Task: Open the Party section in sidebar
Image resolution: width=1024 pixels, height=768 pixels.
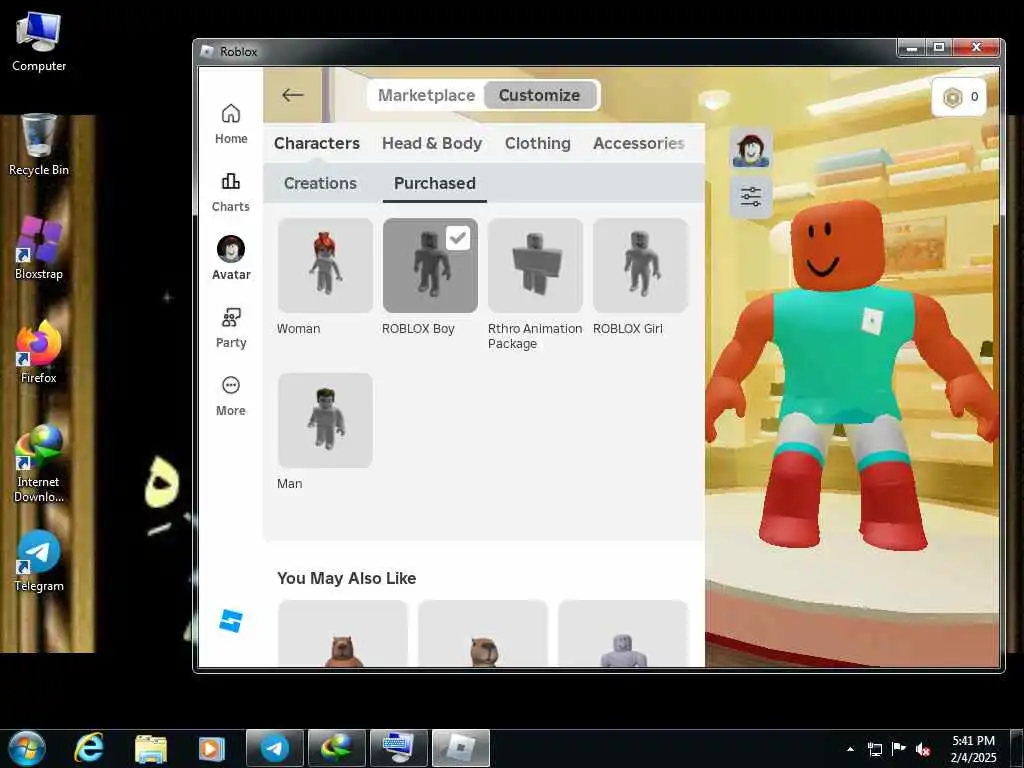Action: (x=231, y=328)
